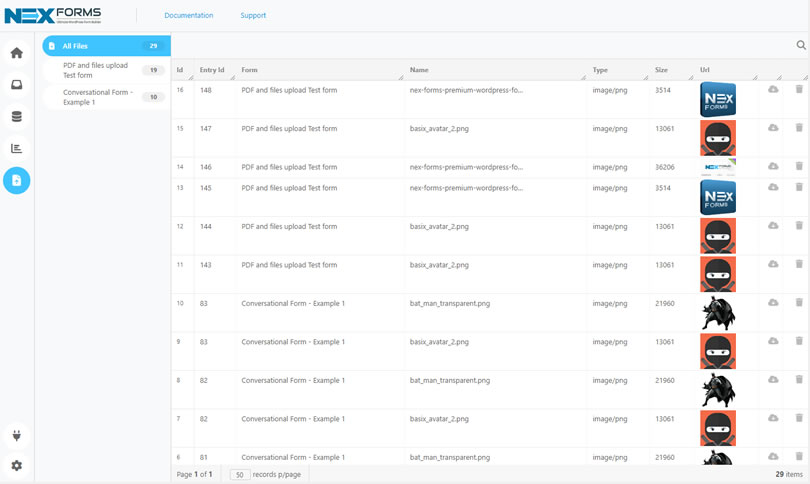The image size is (810, 484).
Task: Click the NEX Forms logo
Action: (53, 15)
